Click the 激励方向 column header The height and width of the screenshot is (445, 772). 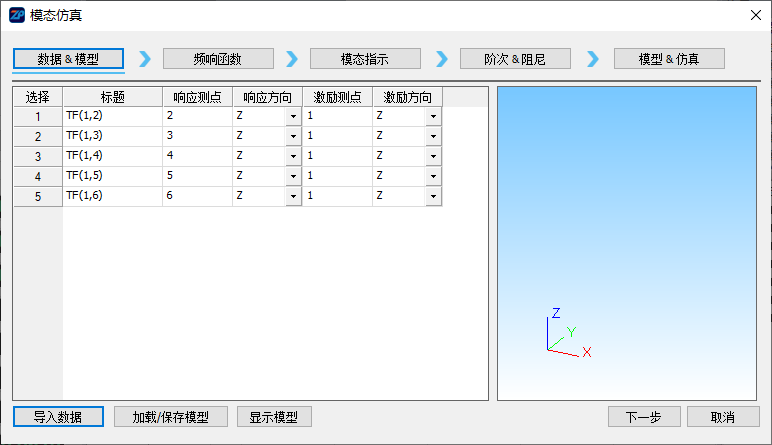(x=408, y=97)
